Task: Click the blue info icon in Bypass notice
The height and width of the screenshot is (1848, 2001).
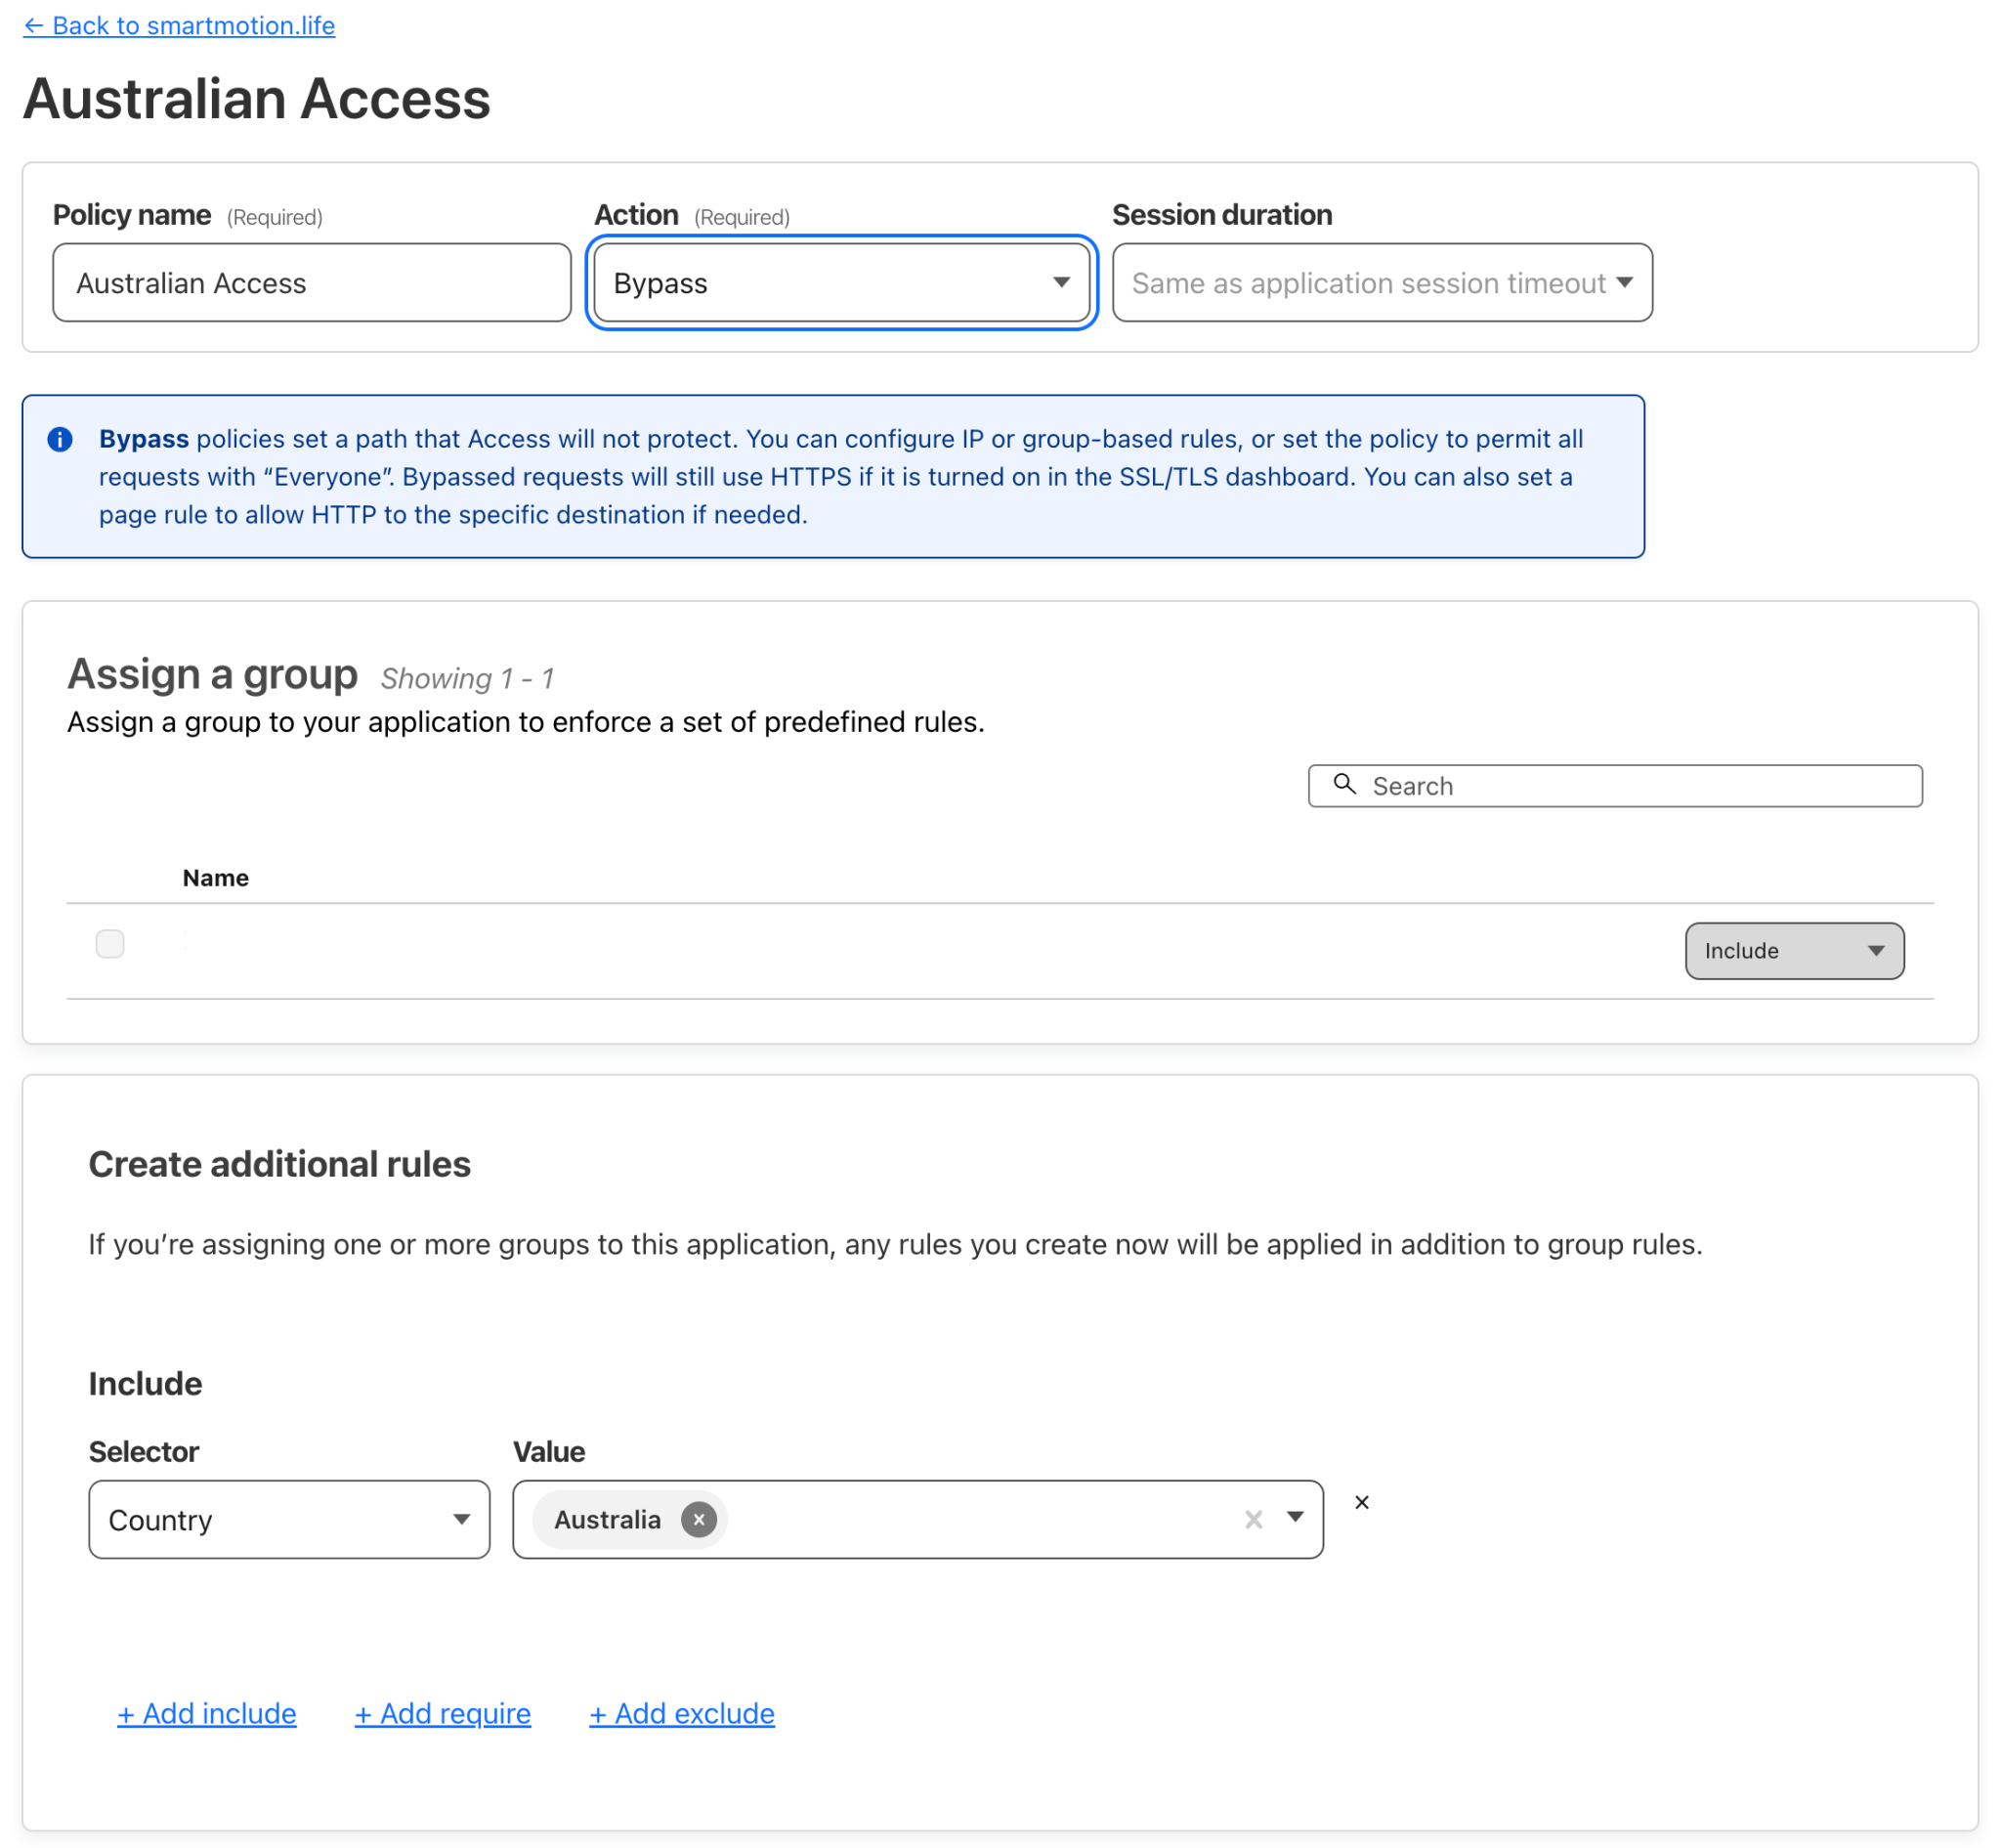Action: click(60, 439)
